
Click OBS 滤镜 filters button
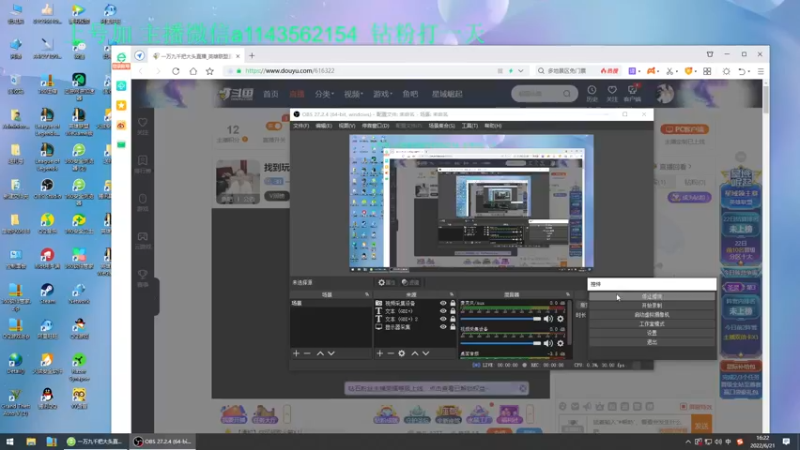tap(410, 282)
